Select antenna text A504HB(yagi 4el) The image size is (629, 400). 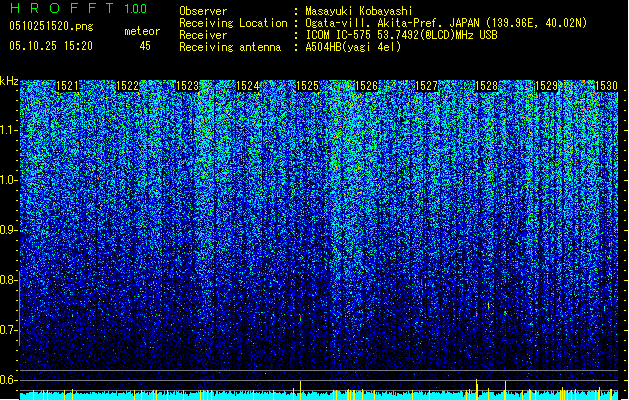click(x=353, y=47)
